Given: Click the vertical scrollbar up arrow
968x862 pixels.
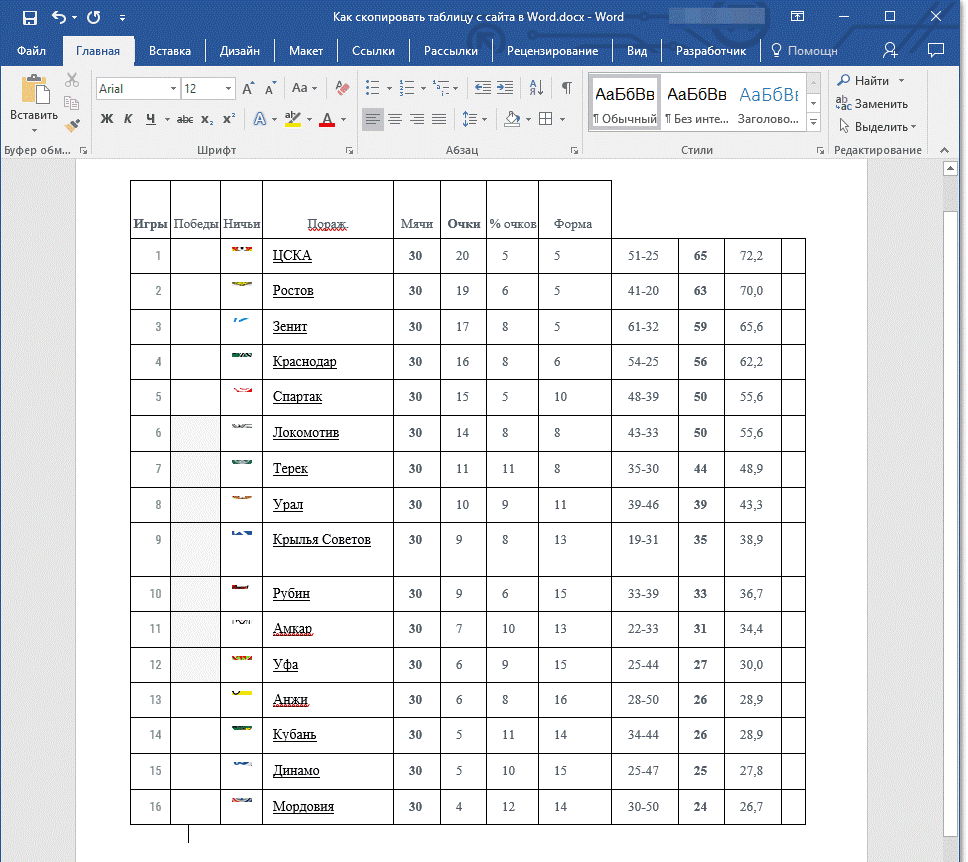Looking at the screenshot, I should pos(950,169).
